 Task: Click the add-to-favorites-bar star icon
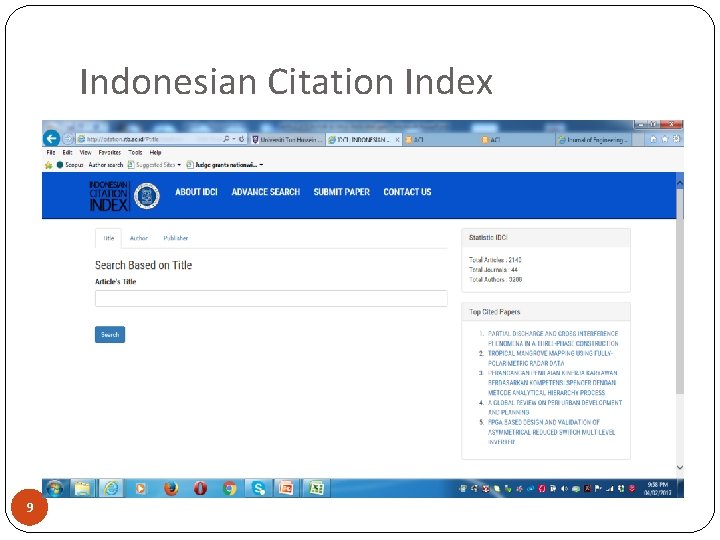click(48, 165)
